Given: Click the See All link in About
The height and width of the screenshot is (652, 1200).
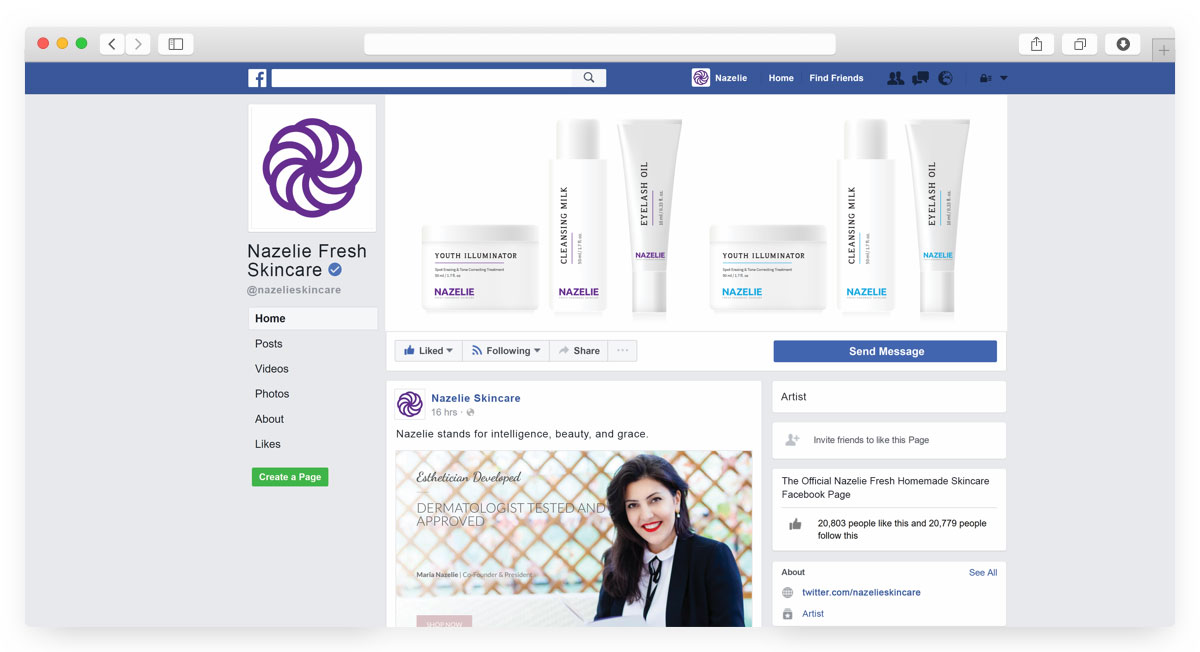Looking at the screenshot, I should [x=983, y=573].
